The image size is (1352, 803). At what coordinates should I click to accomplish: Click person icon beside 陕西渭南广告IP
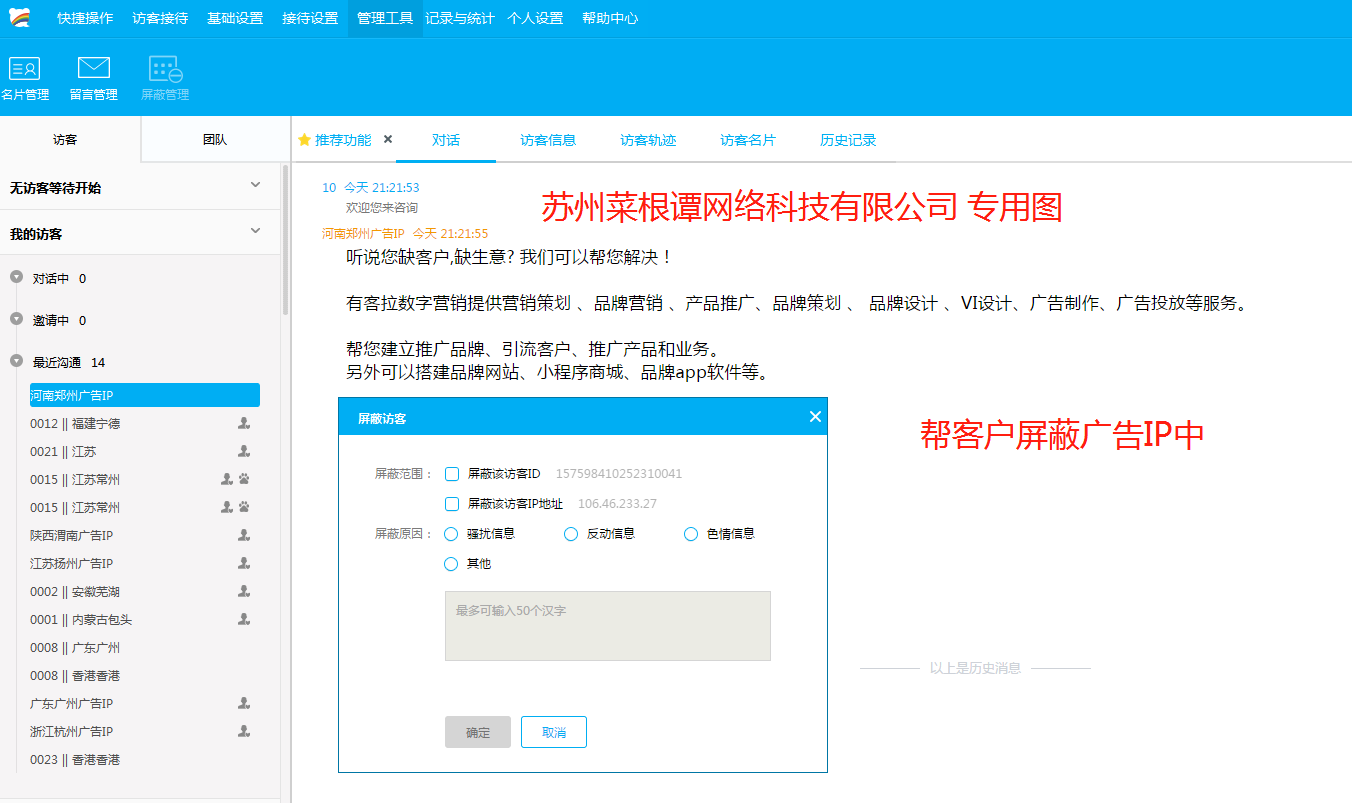[244, 535]
